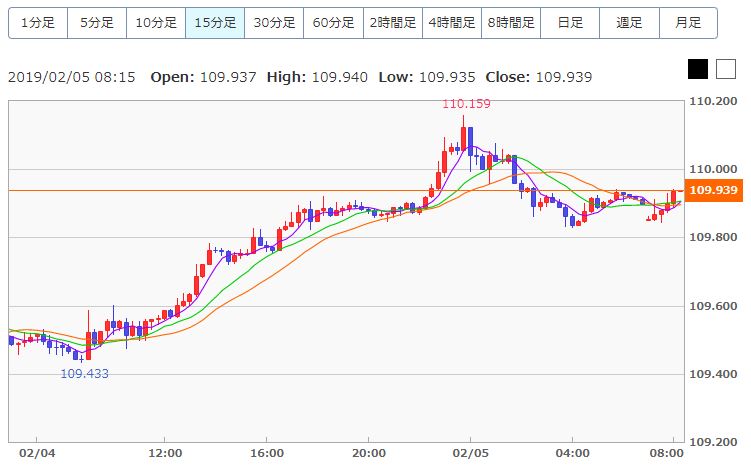Select the 8時間足 timeframe
Image resolution: width=751 pixels, height=469 pixels.
(x=511, y=23)
